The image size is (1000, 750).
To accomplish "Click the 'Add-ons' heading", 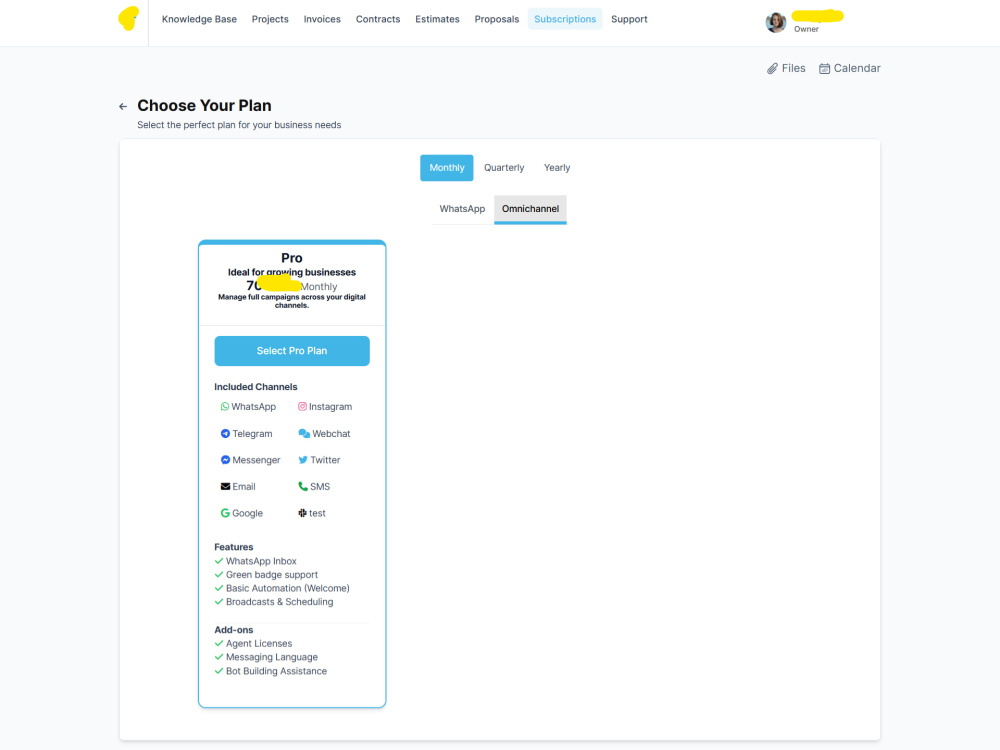I will tap(233, 630).
